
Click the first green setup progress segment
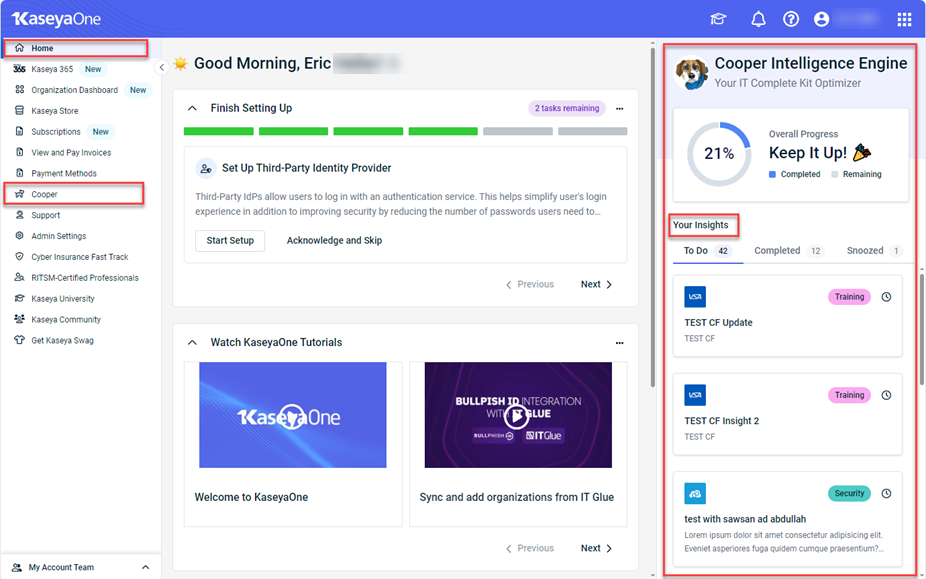coord(219,131)
